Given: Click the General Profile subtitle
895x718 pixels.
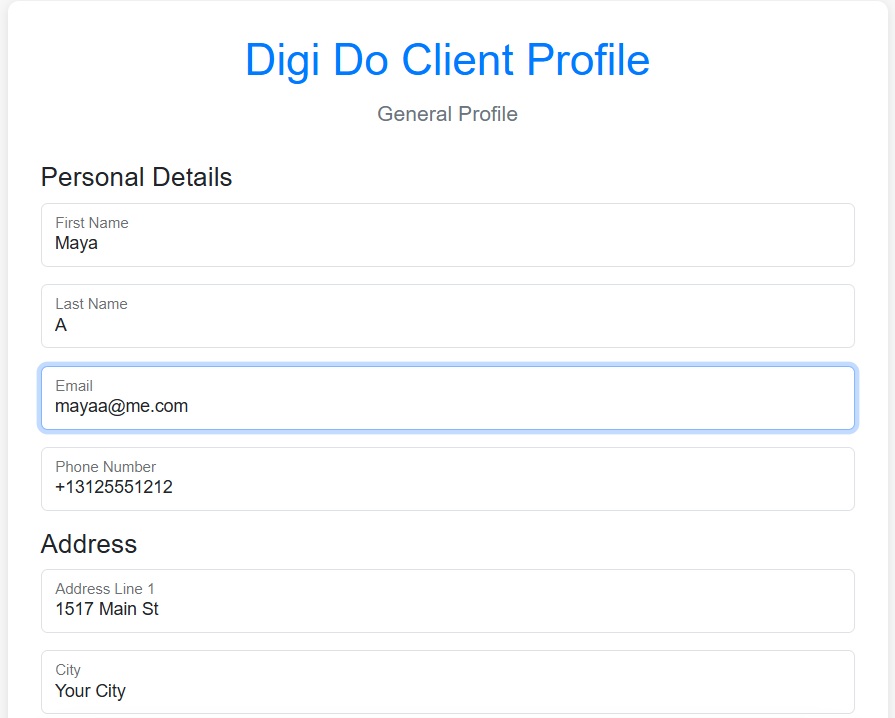Looking at the screenshot, I should (x=448, y=114).
